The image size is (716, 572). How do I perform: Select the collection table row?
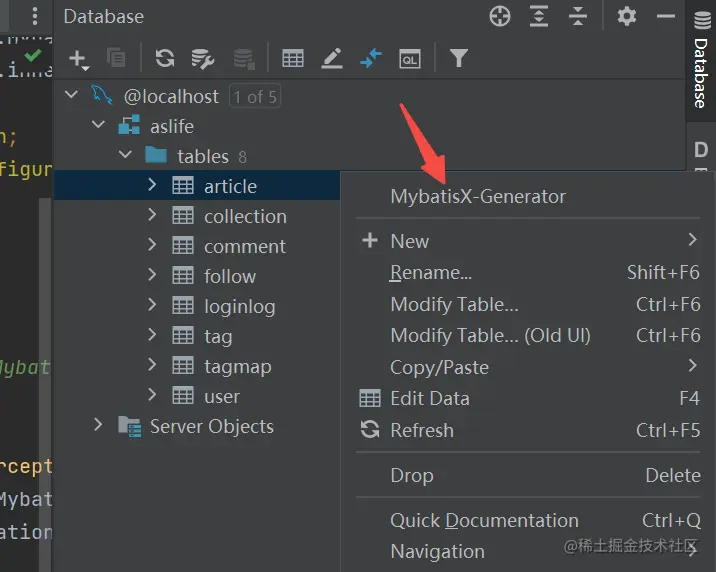[197, 216]
